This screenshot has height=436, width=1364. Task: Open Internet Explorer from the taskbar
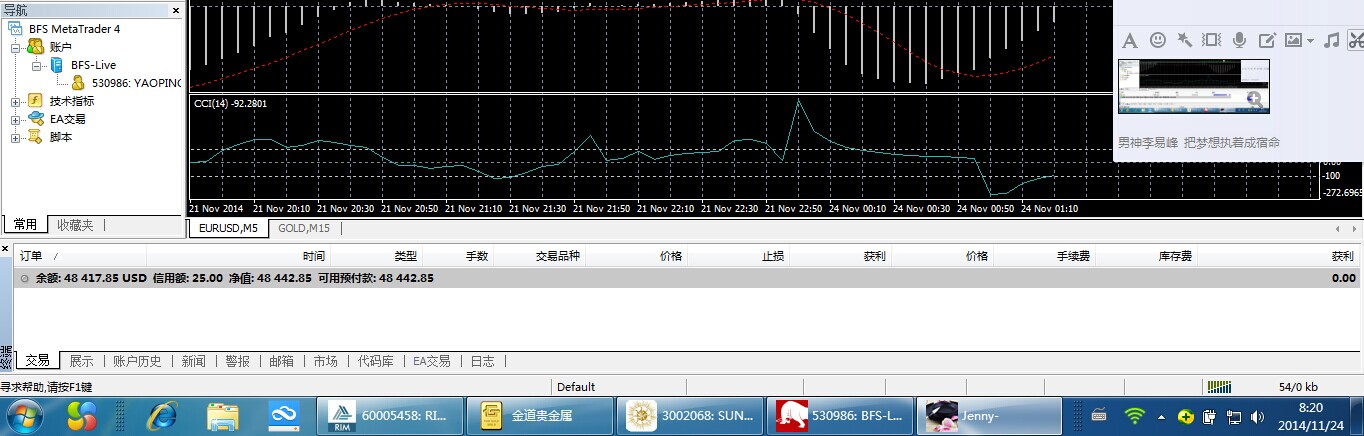click(161, 415)
